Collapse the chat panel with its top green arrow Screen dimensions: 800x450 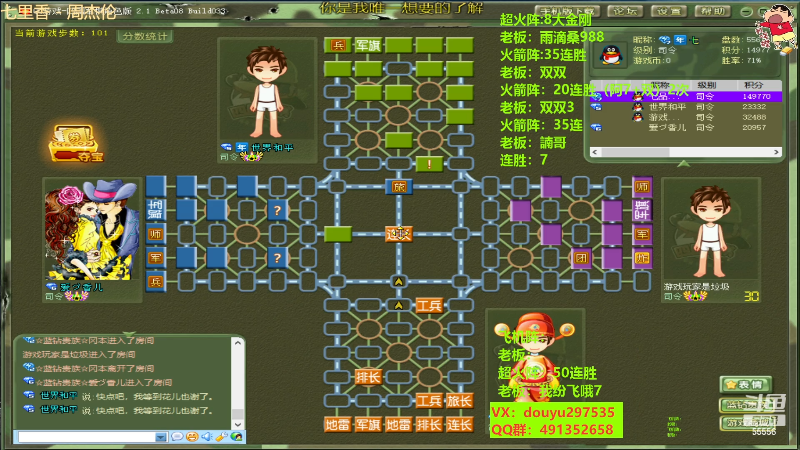(x=129, y=335)
